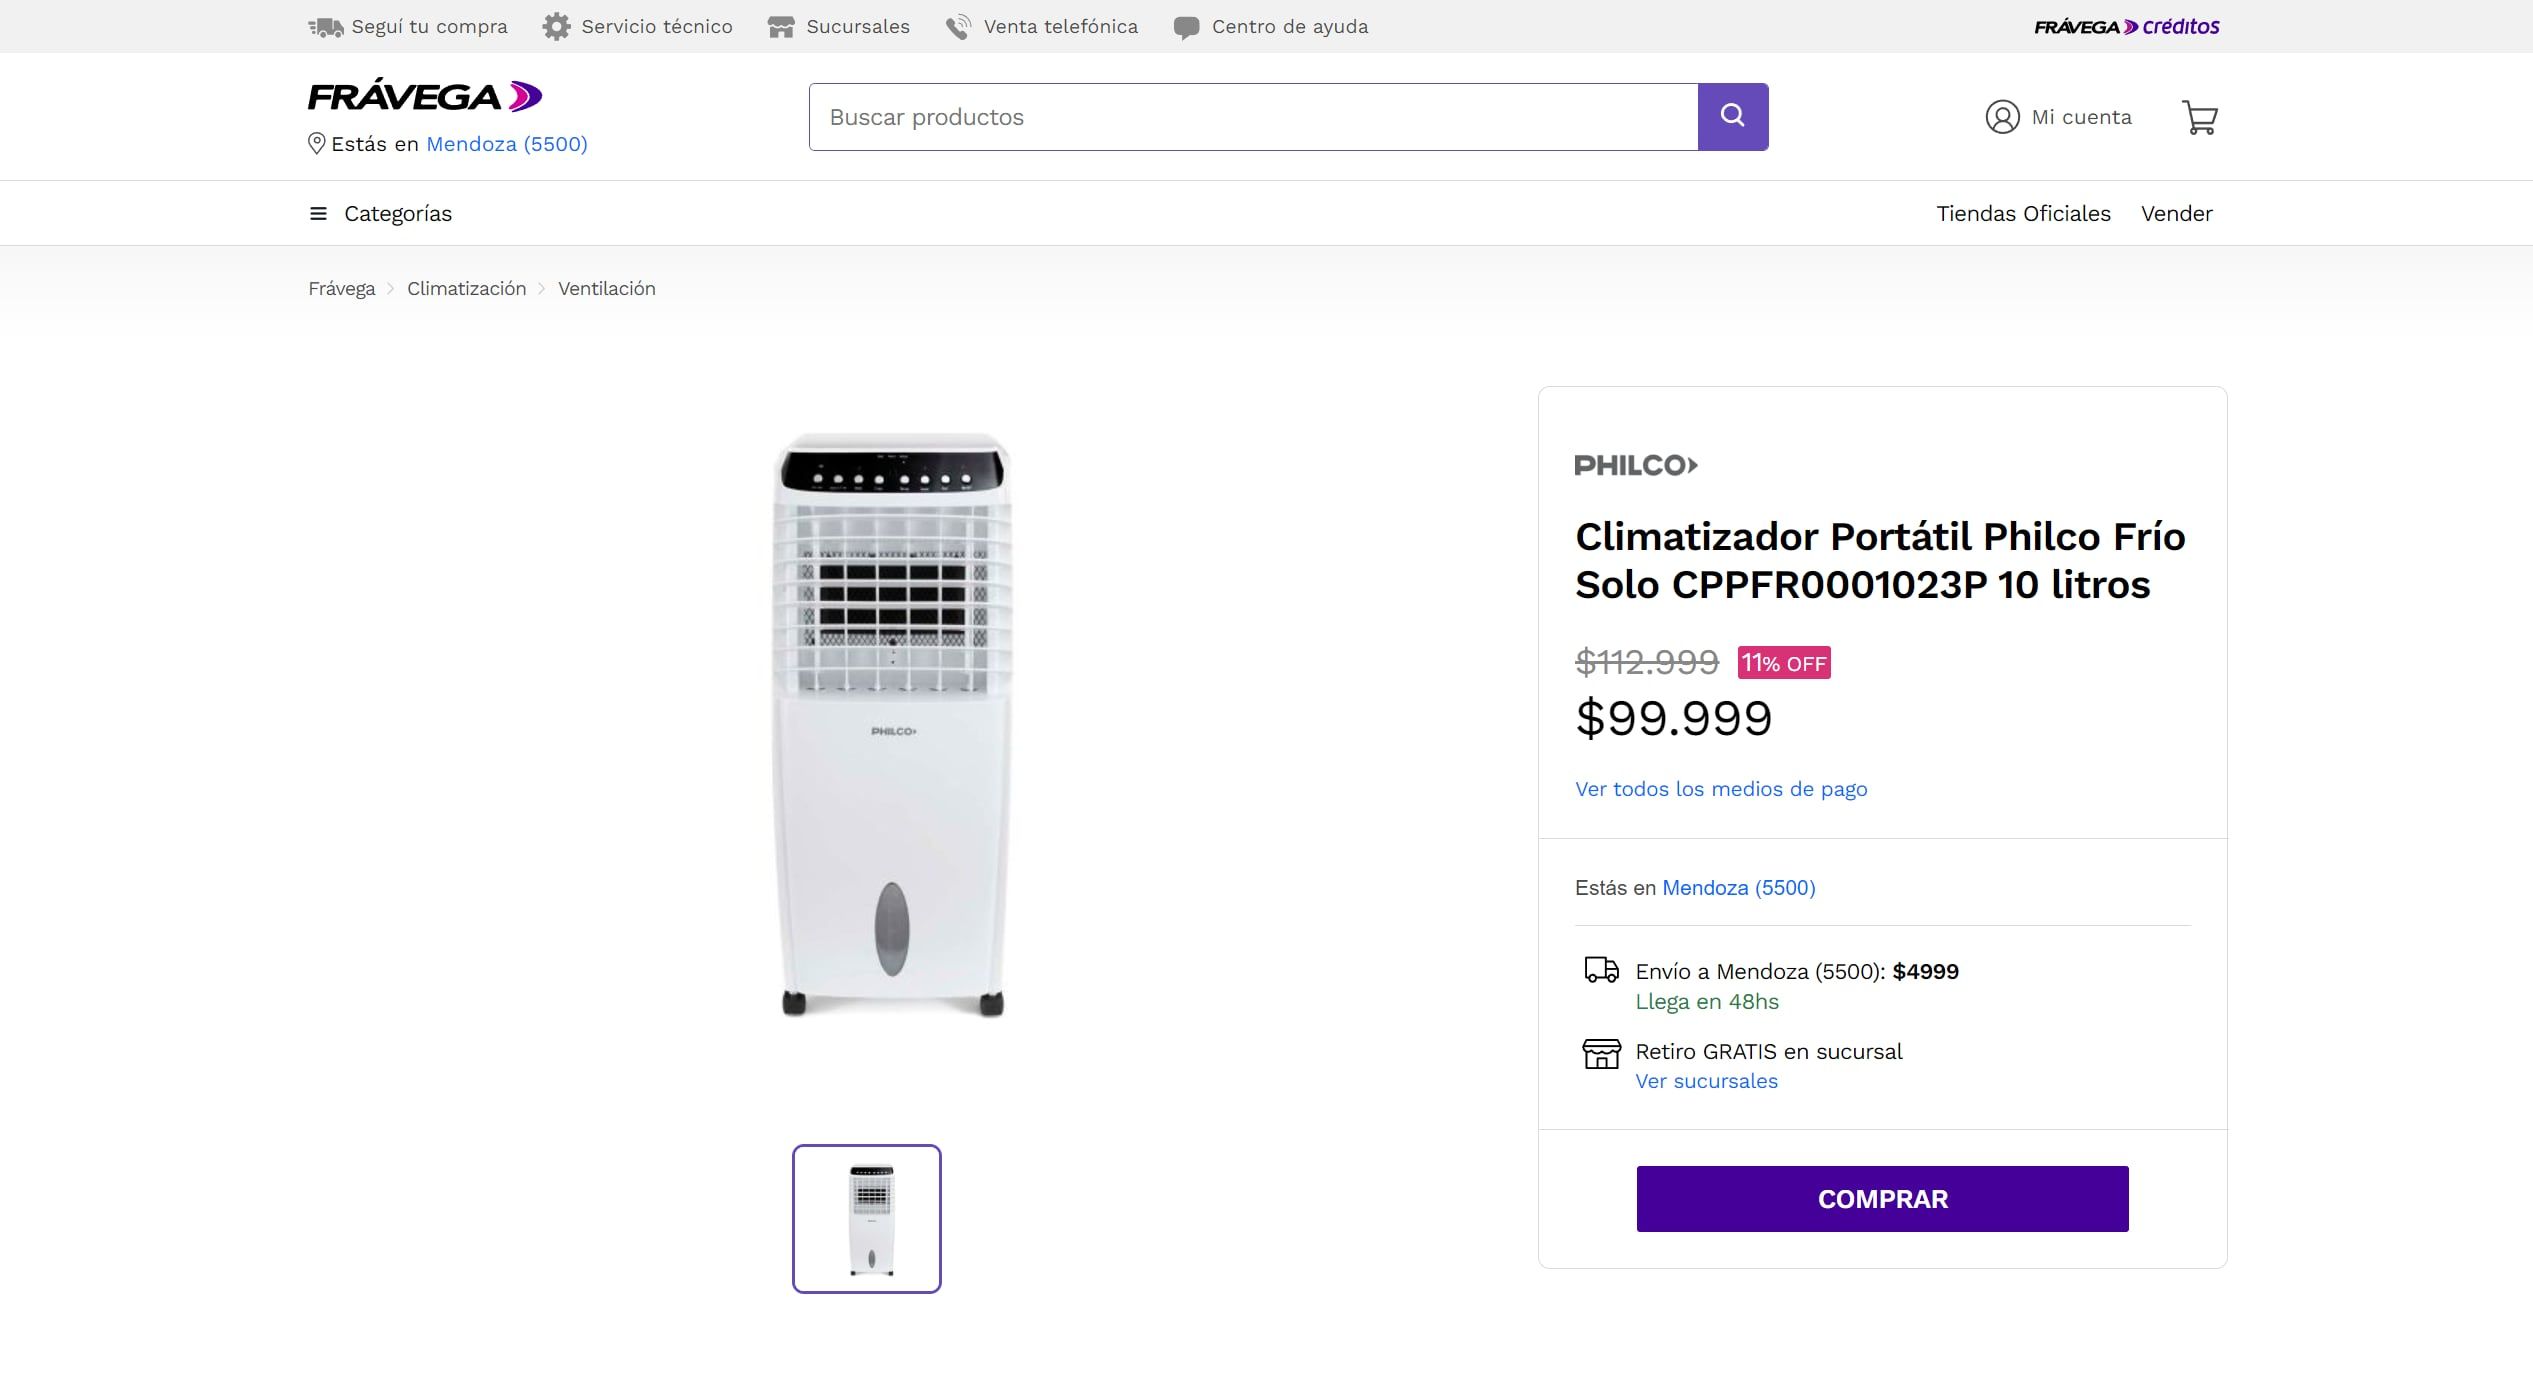Click the Centro de ayuda chat icon
Screen dimensions: 2533x1388
pos(1186,26)
